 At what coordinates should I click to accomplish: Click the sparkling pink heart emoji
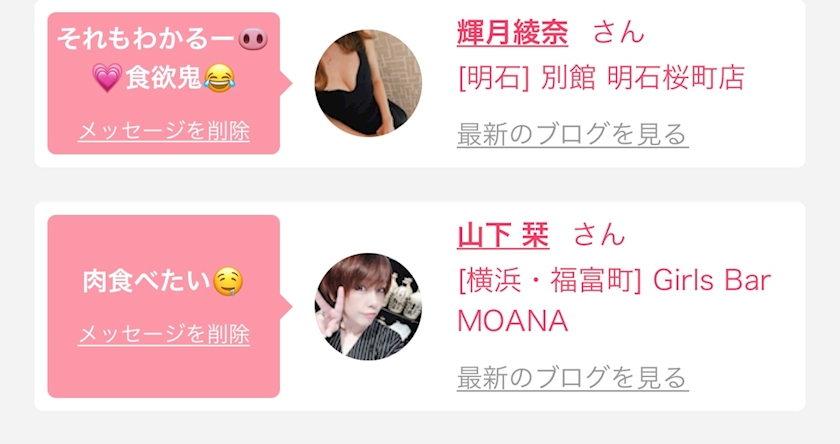point(107,78)
